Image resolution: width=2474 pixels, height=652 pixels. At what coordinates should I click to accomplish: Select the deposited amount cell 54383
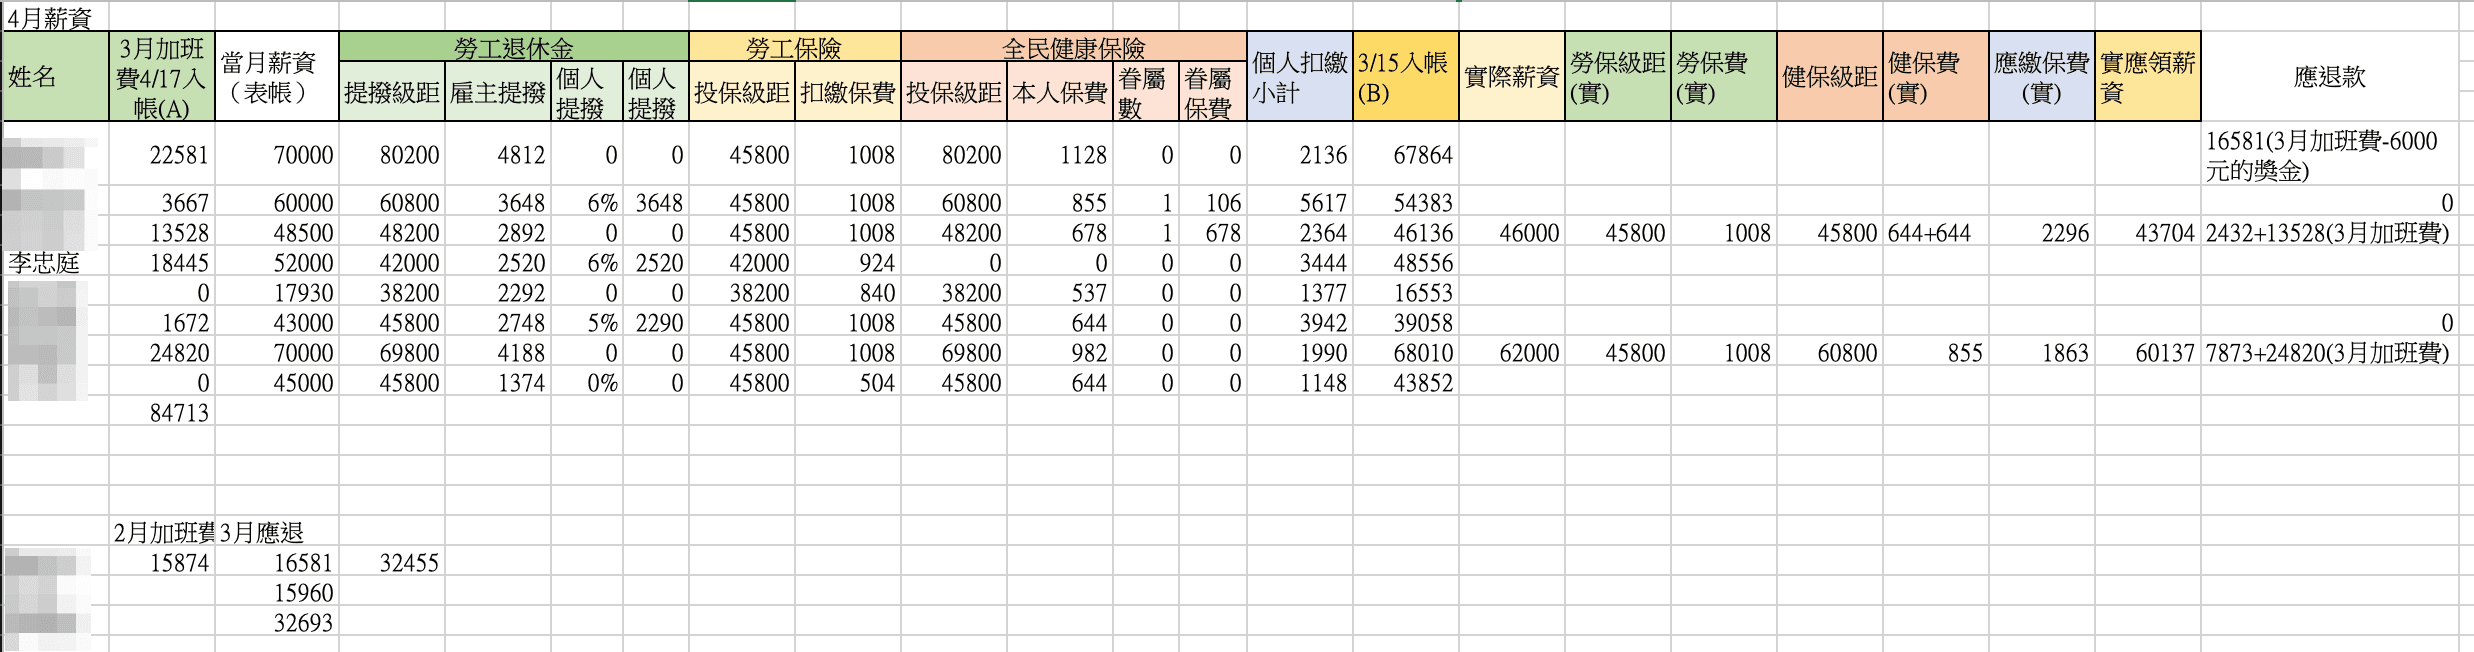click(x=1406, y=203)
